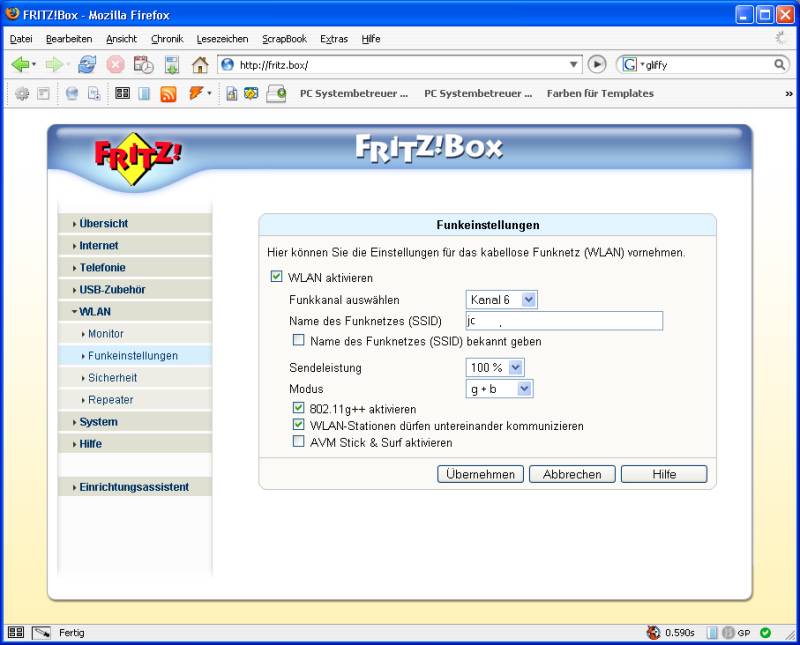Open the address bar history dropdown arrow

[573, 65]
